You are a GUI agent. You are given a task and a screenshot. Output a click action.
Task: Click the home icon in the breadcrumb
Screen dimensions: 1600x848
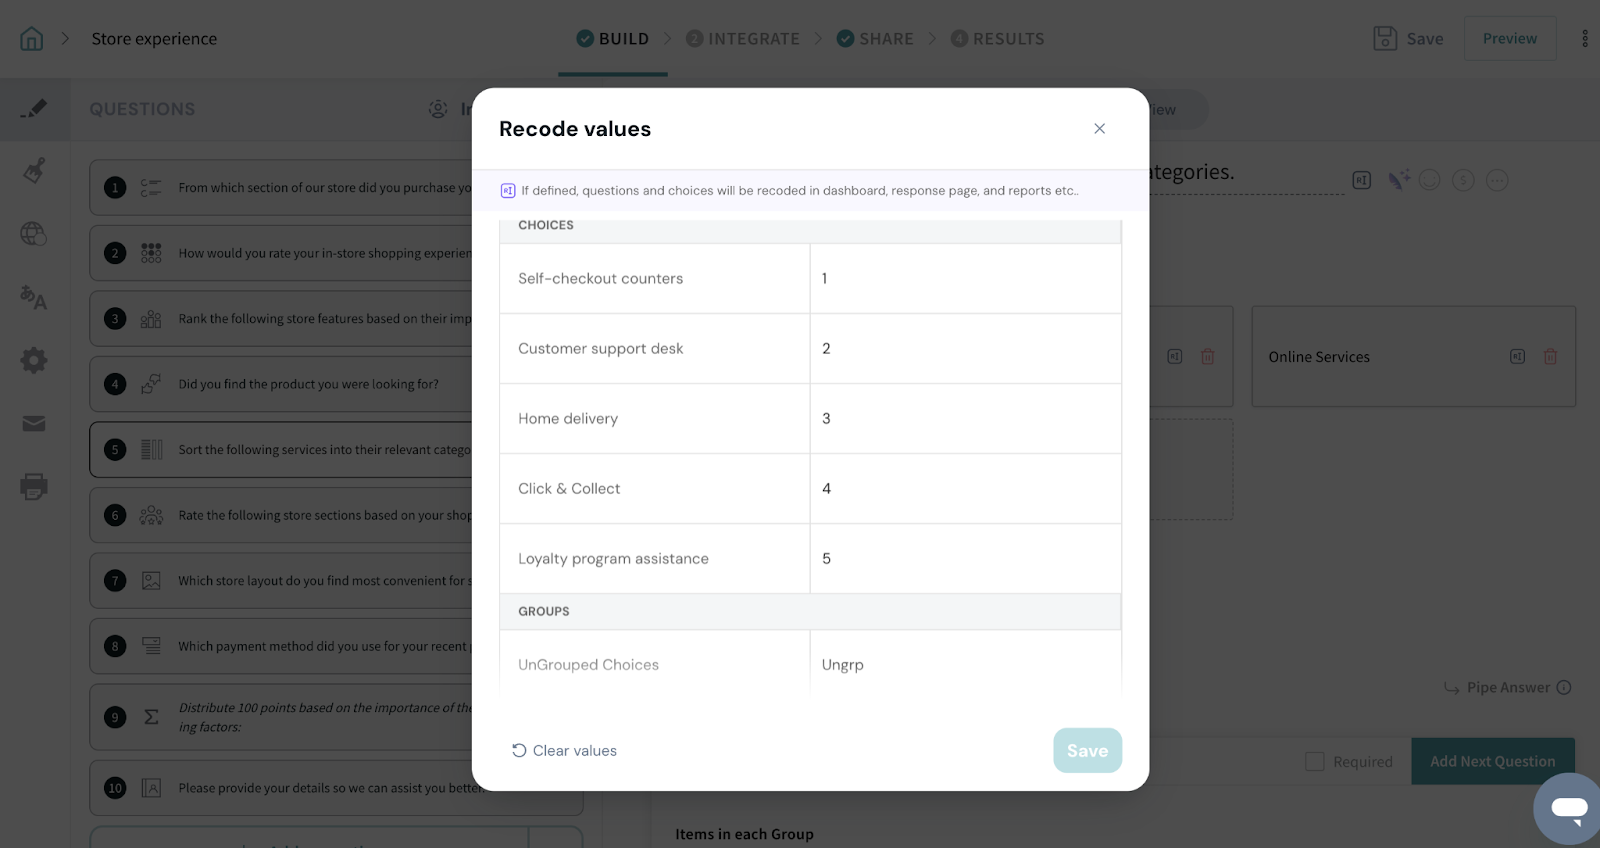point(32,39)
